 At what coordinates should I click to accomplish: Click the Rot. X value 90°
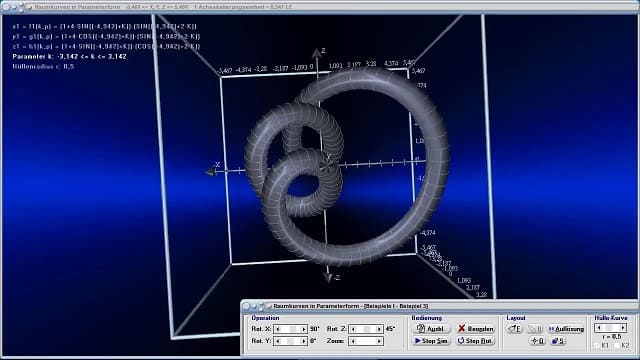point(314,329)
